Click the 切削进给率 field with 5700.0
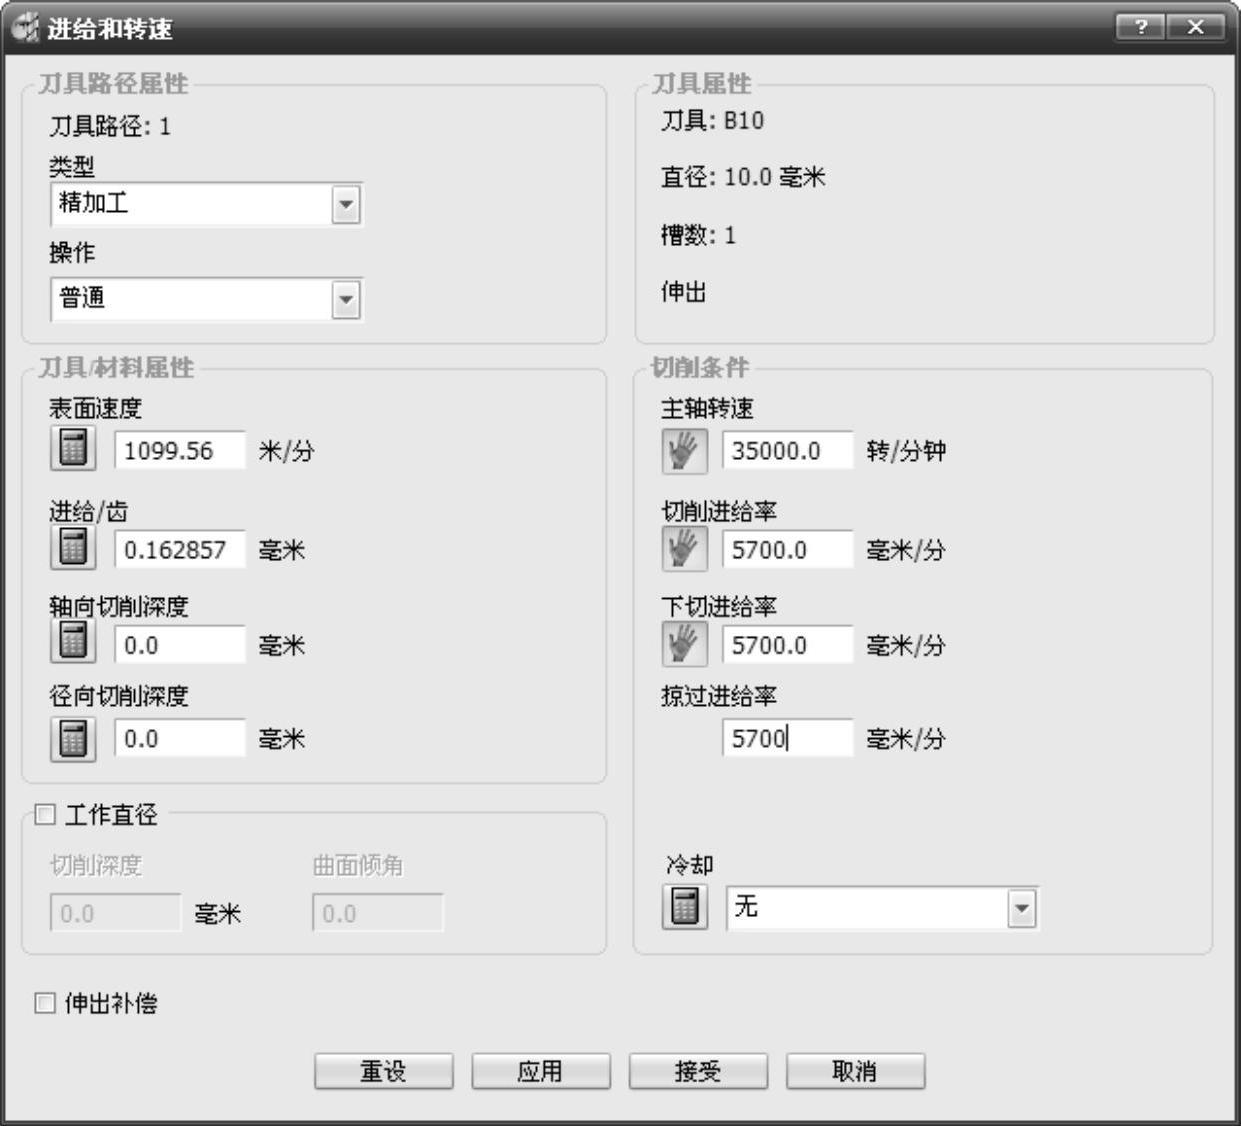 tap(788, 549)
